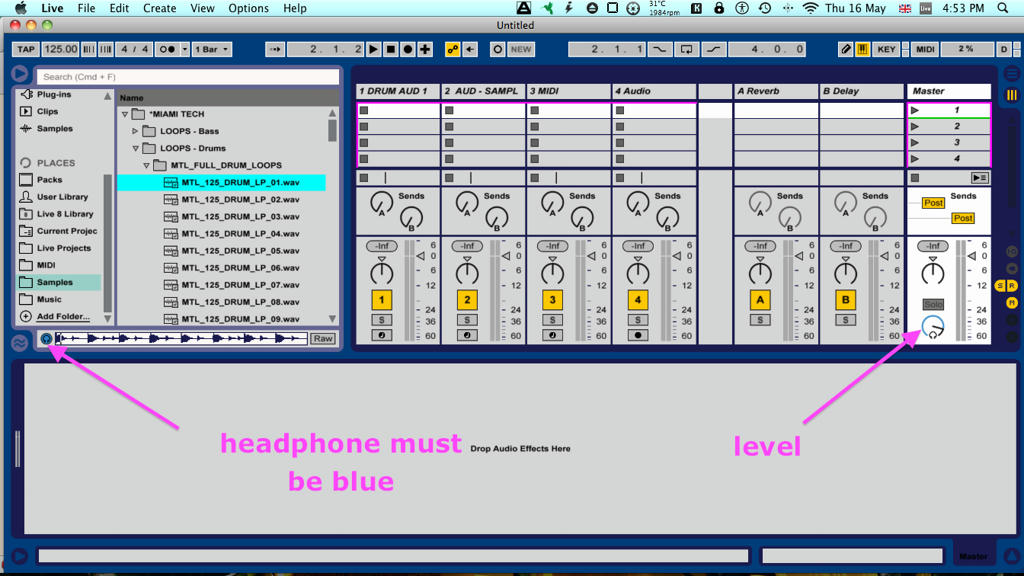Toggle return A Activator button
The image size is (1024, 576).
[760, 300]
